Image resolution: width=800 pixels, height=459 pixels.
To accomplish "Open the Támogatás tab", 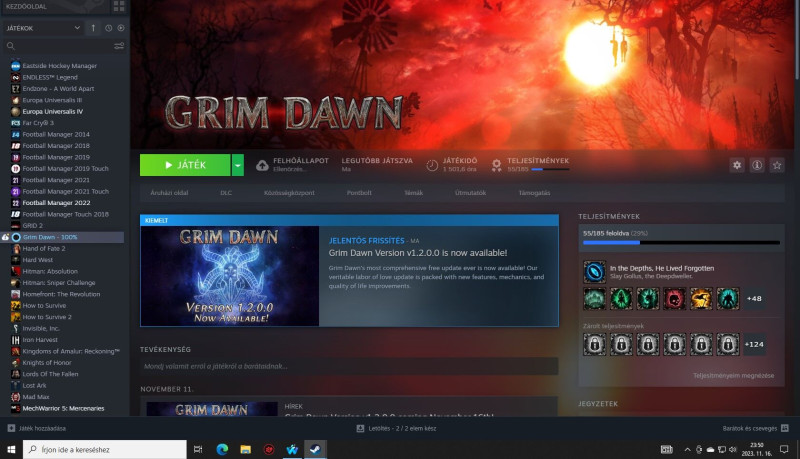I will (534, 193).
